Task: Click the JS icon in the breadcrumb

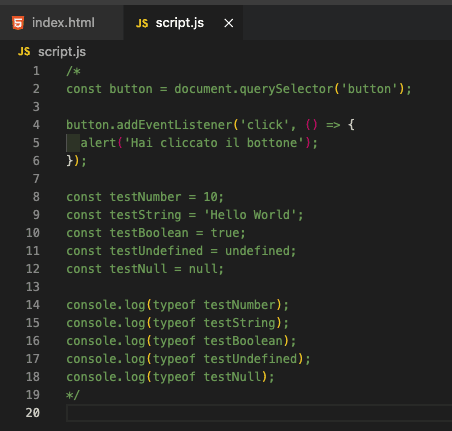Action: point(24,52)
